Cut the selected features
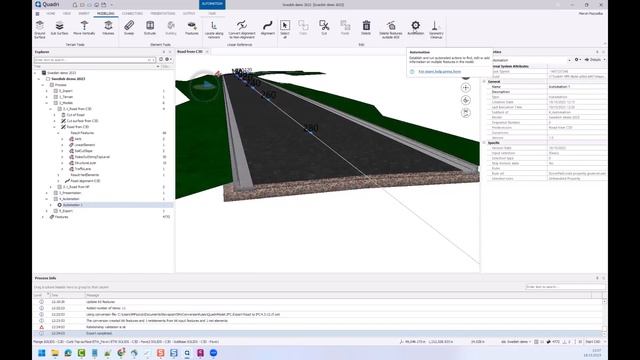 pos(324,28)
